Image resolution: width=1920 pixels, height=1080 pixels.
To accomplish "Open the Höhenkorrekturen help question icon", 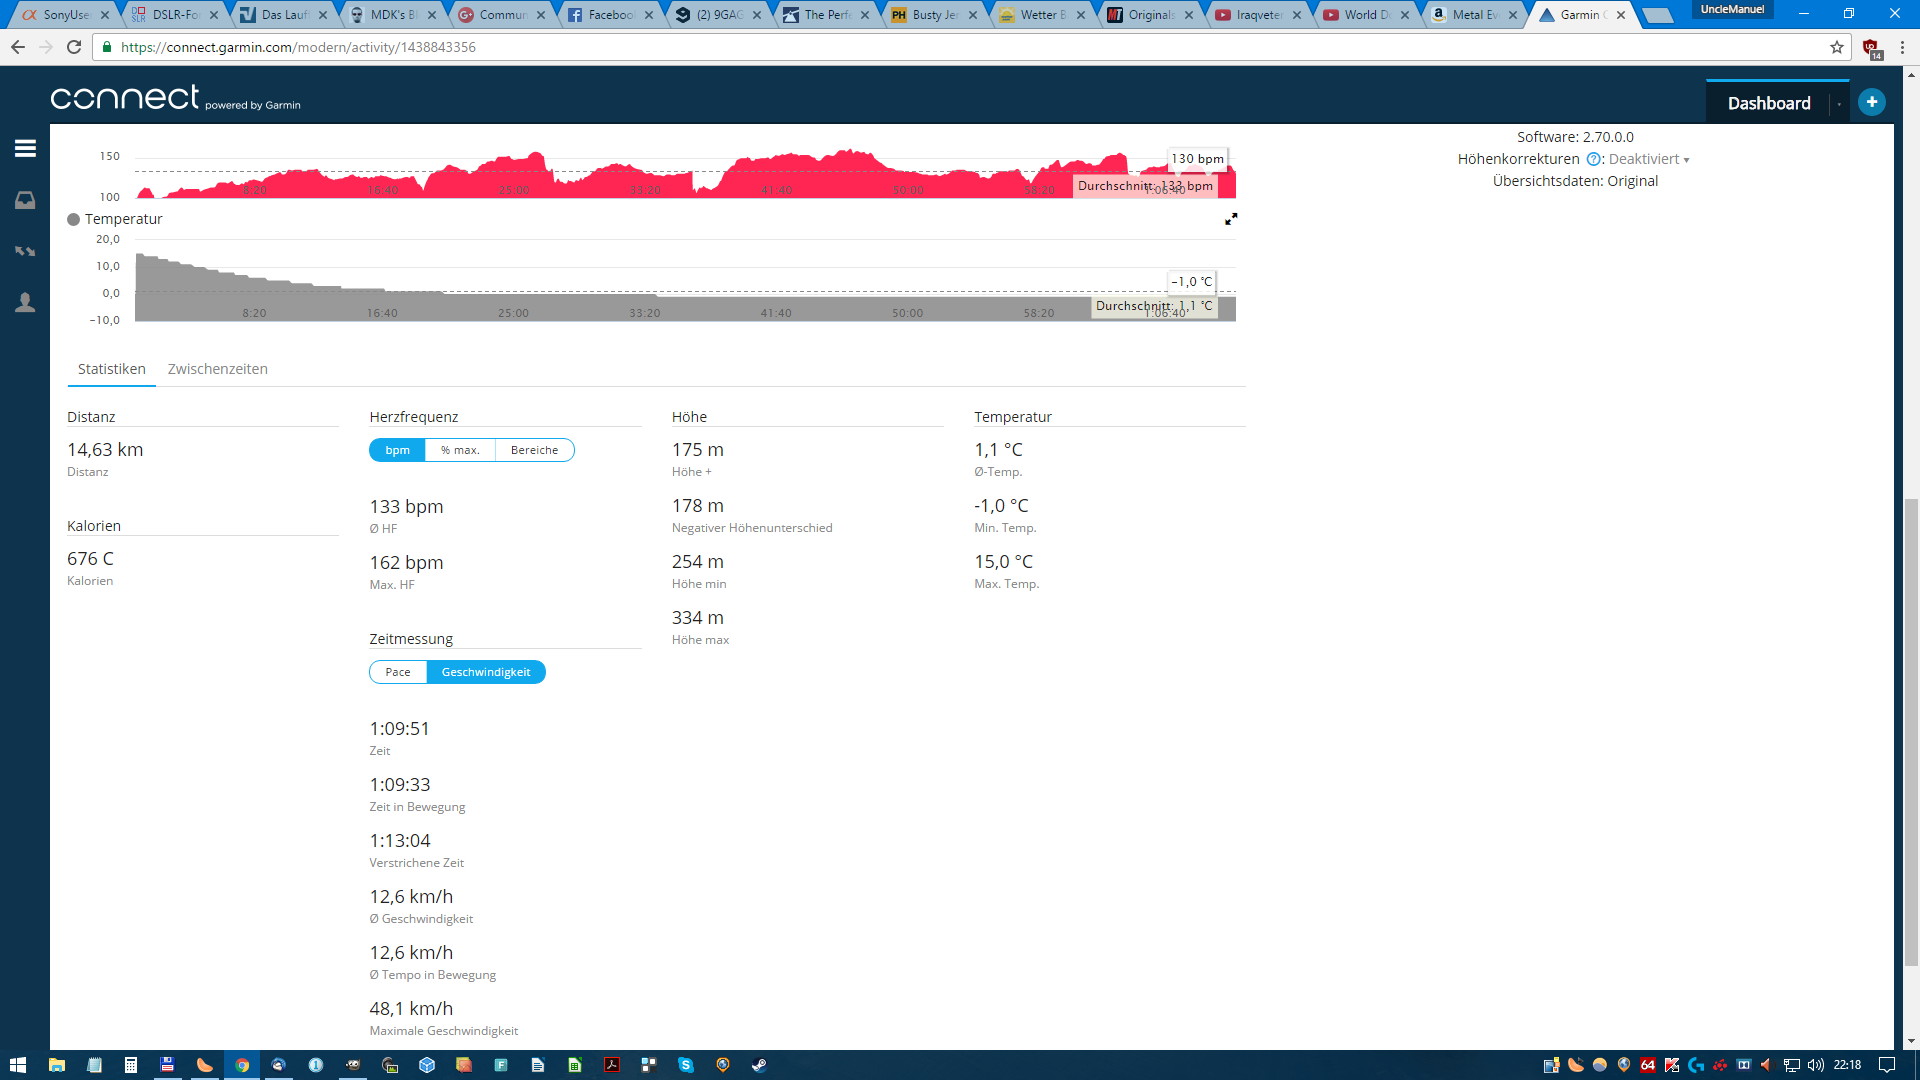I will point(1593,159).
